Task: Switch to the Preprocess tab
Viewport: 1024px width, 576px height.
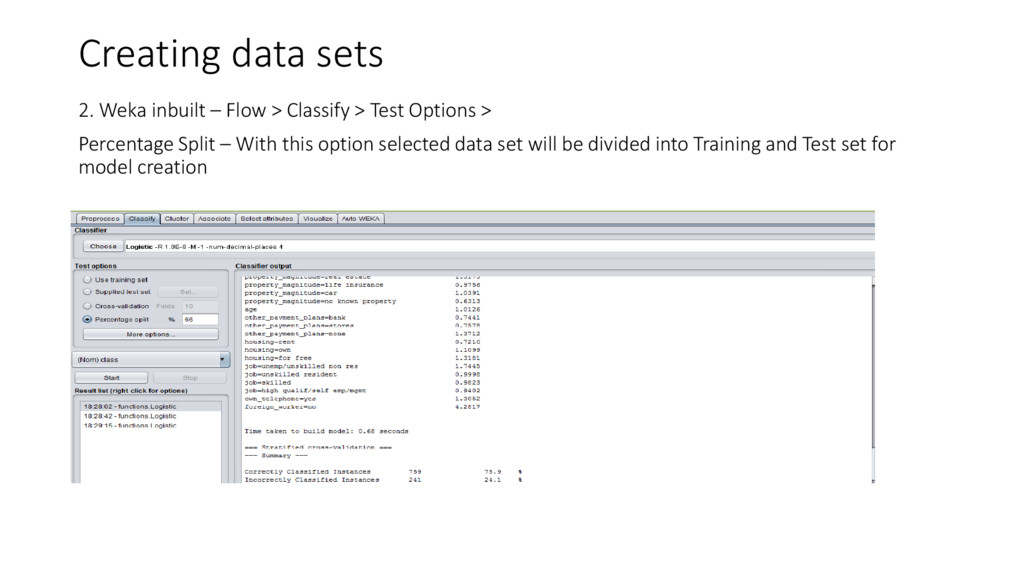Action: [100, 219]
